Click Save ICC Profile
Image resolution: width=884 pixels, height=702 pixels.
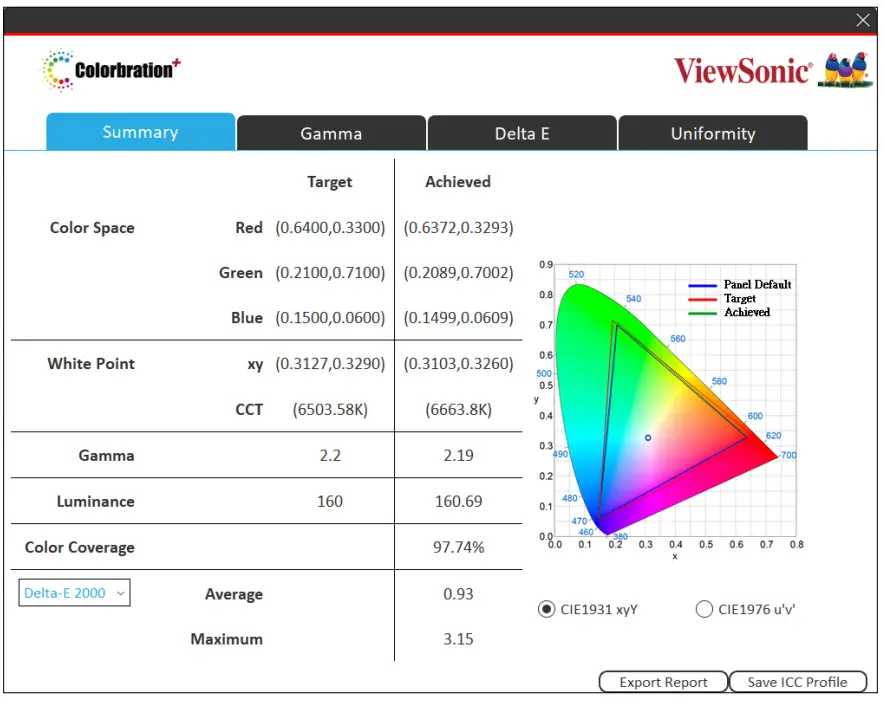pos(797,681)
